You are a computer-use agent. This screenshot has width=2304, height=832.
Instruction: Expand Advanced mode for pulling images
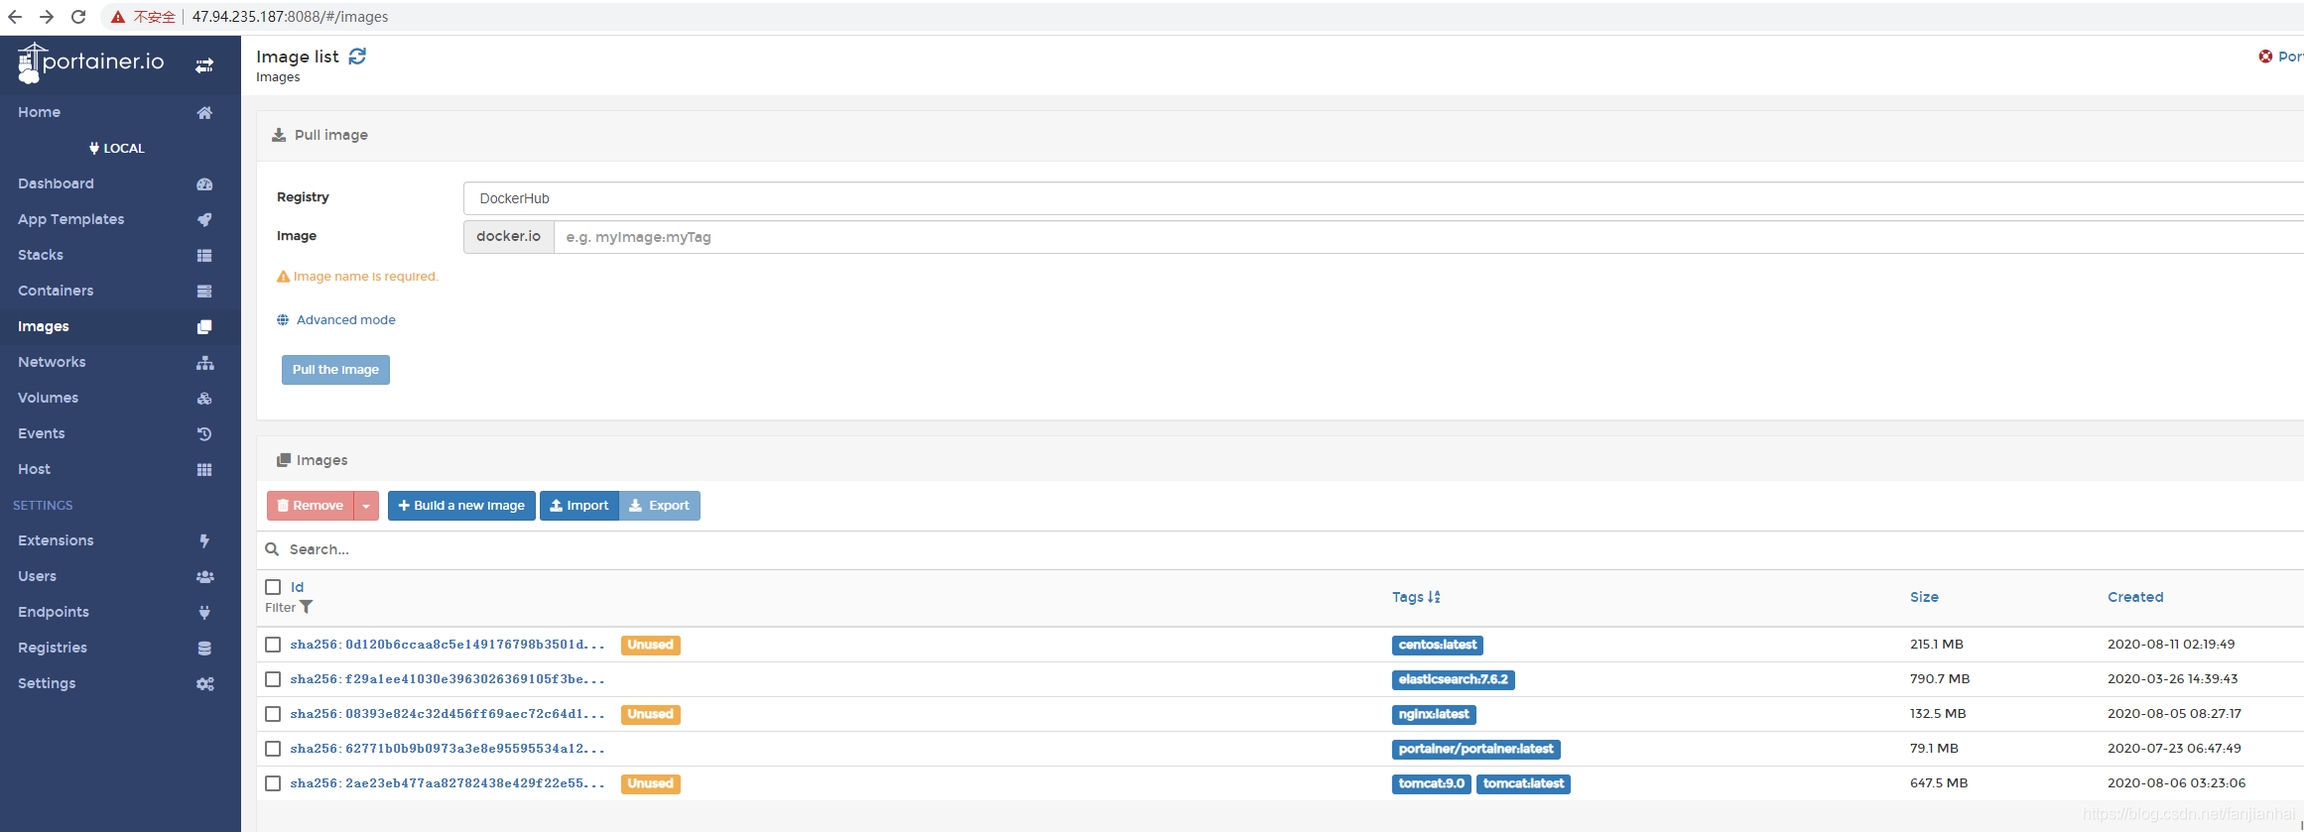pos(345,320)
